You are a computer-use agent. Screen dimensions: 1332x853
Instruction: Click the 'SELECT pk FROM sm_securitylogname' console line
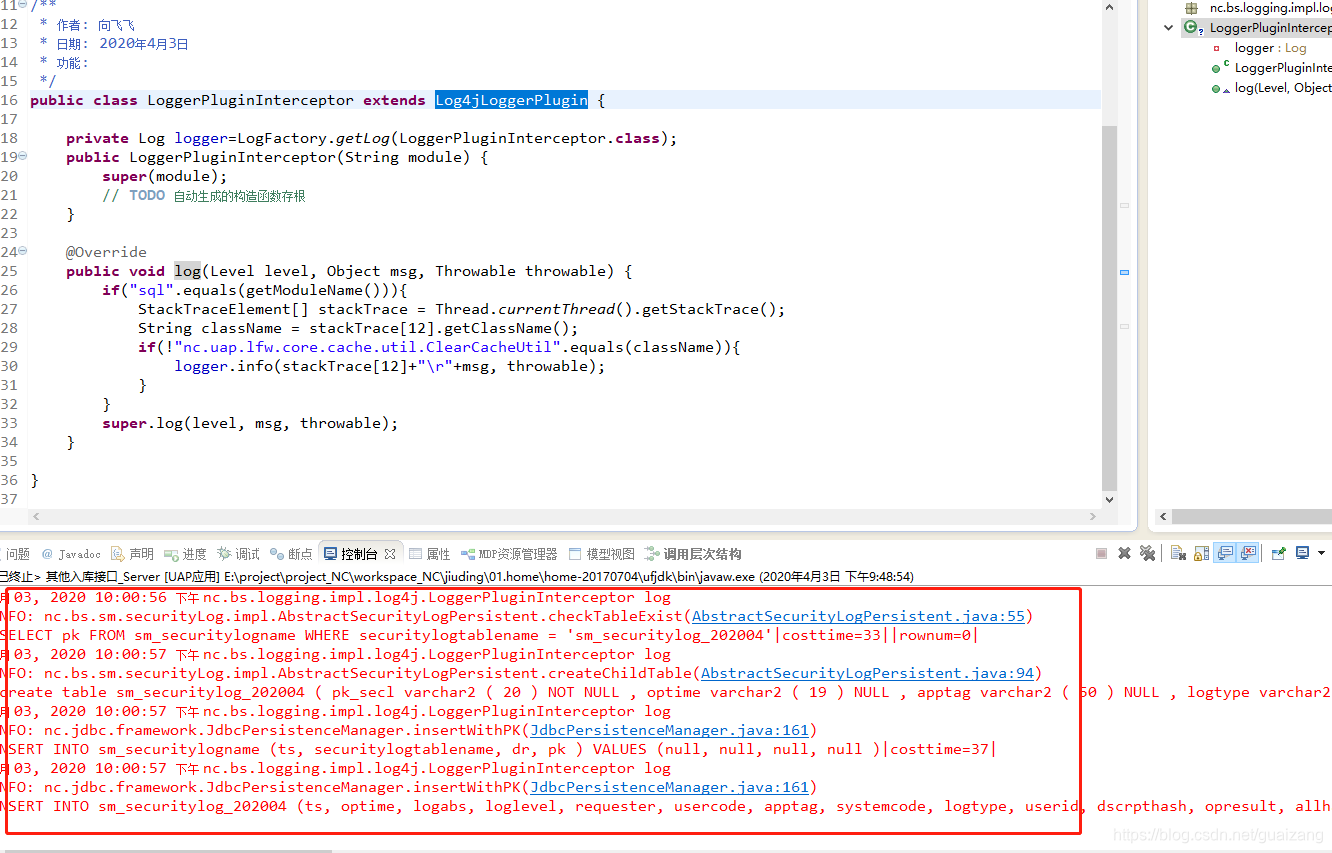coord(488,635)
